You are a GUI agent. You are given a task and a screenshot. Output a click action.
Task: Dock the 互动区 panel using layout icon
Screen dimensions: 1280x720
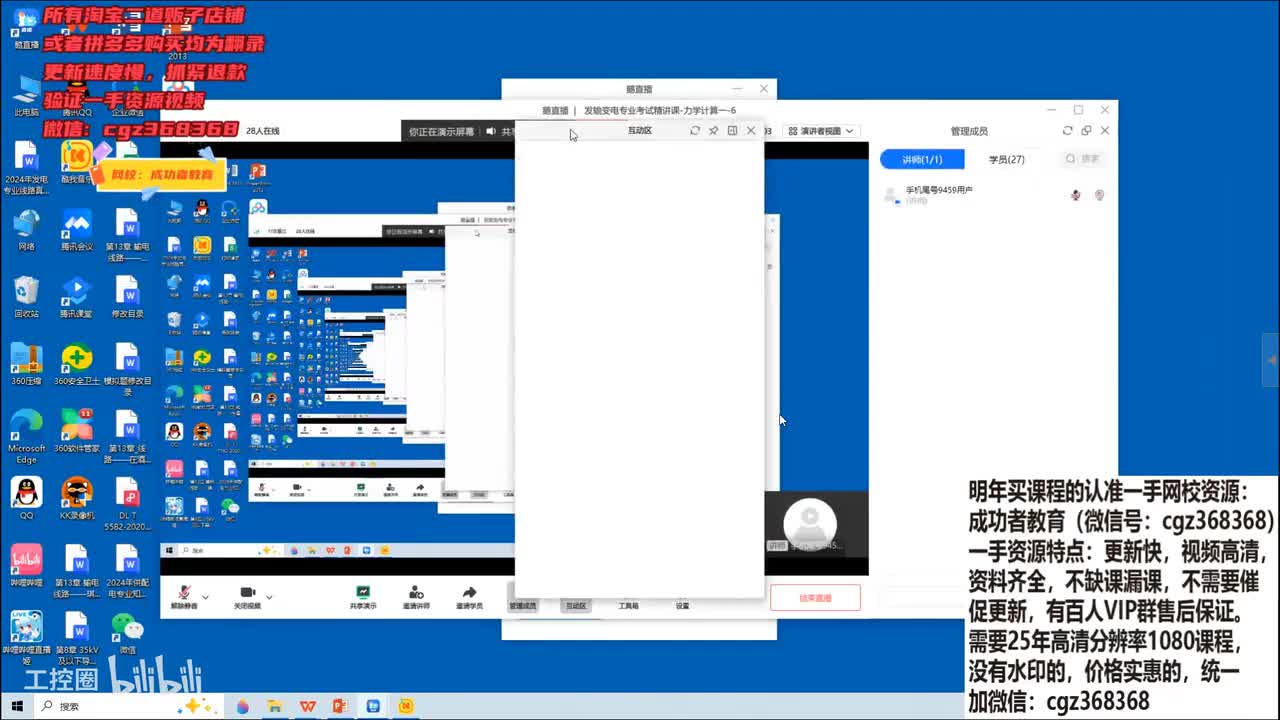tap(732, 131)
